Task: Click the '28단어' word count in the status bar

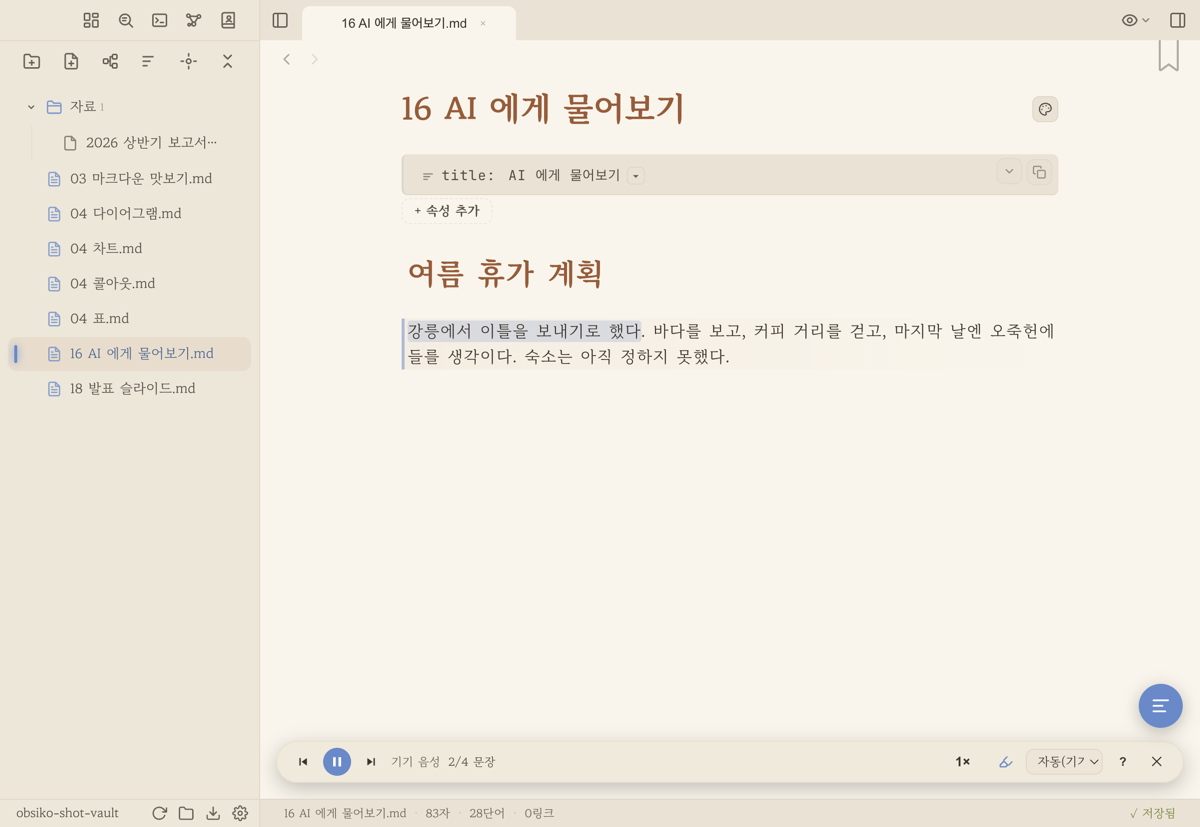Action: 487,813
